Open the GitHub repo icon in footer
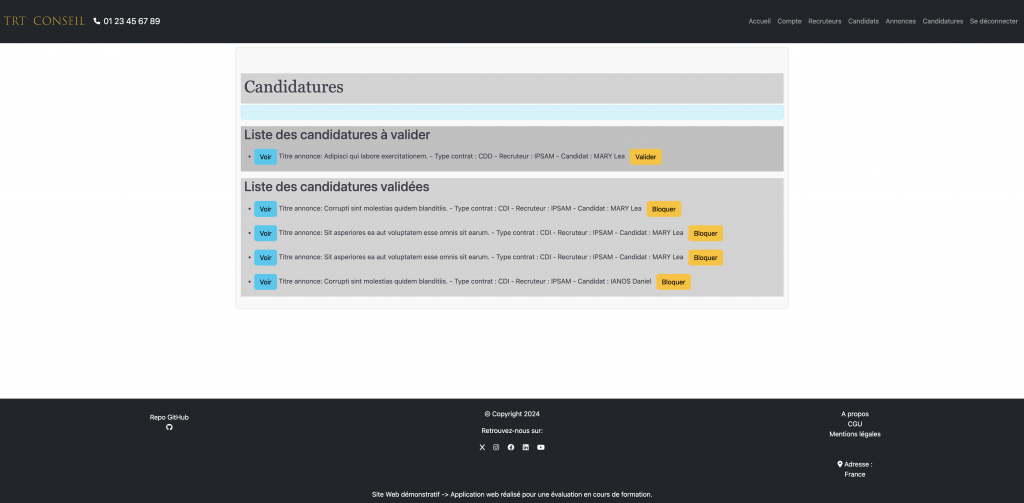This screenshot has height=503, width=1024. click(169, 427)
